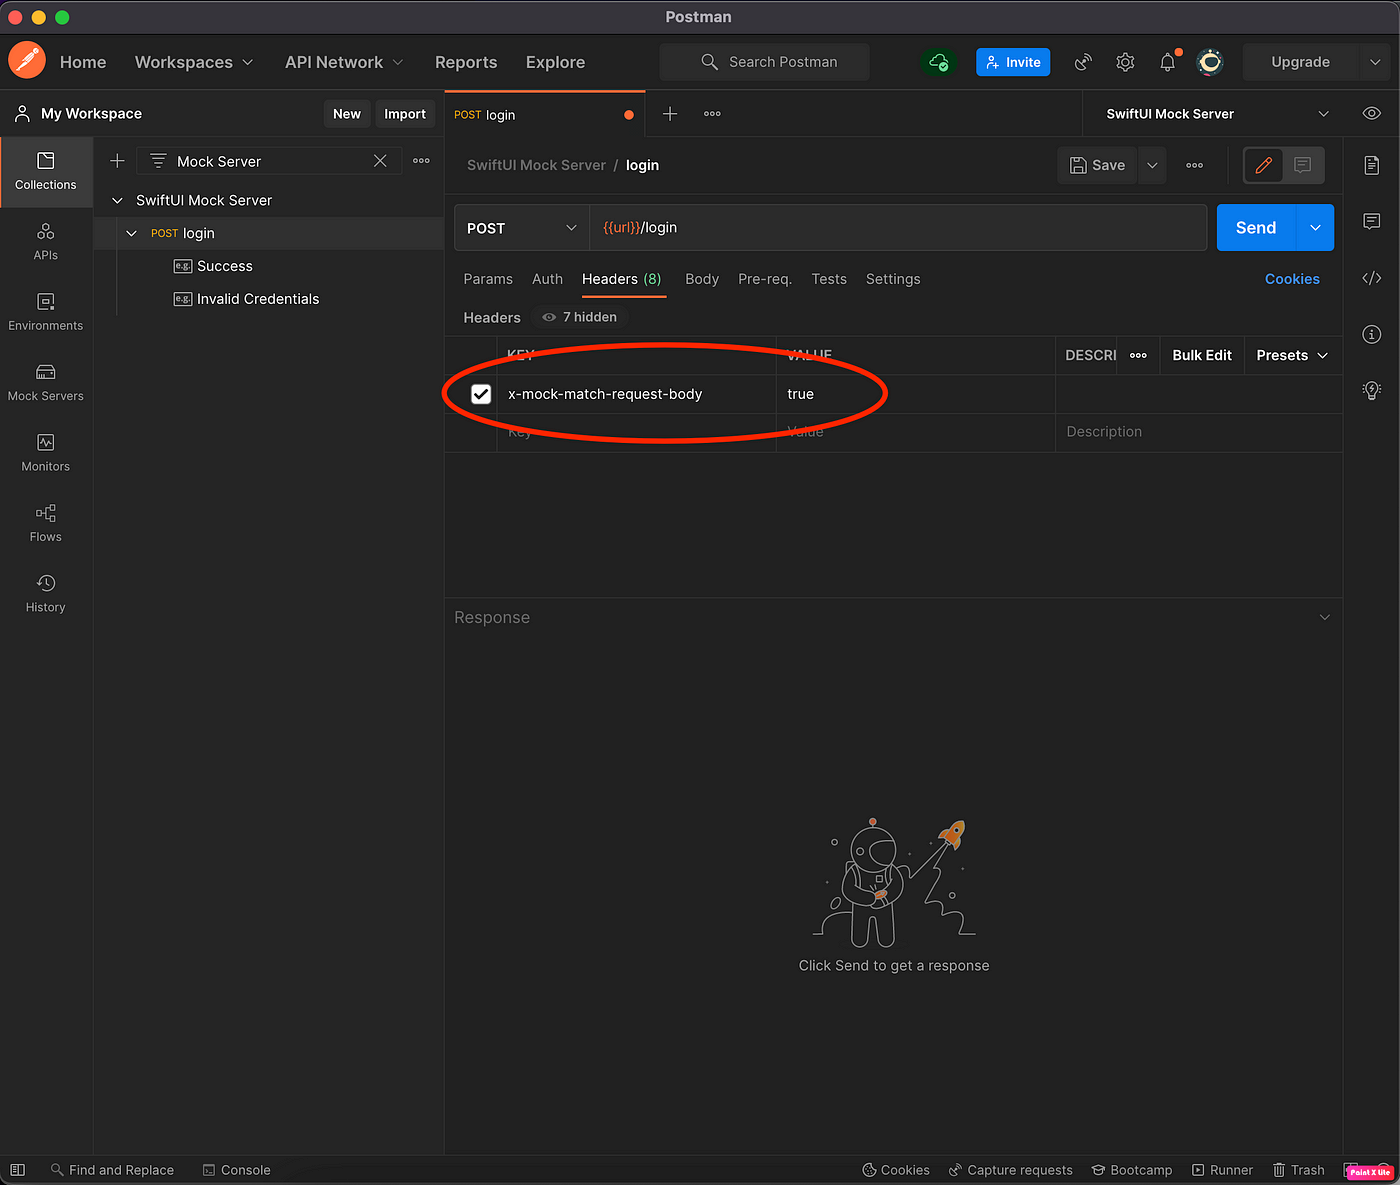Open the History sidebar panel
The height and width of the screenshot is (1185, 1400).
click(46, 594)
